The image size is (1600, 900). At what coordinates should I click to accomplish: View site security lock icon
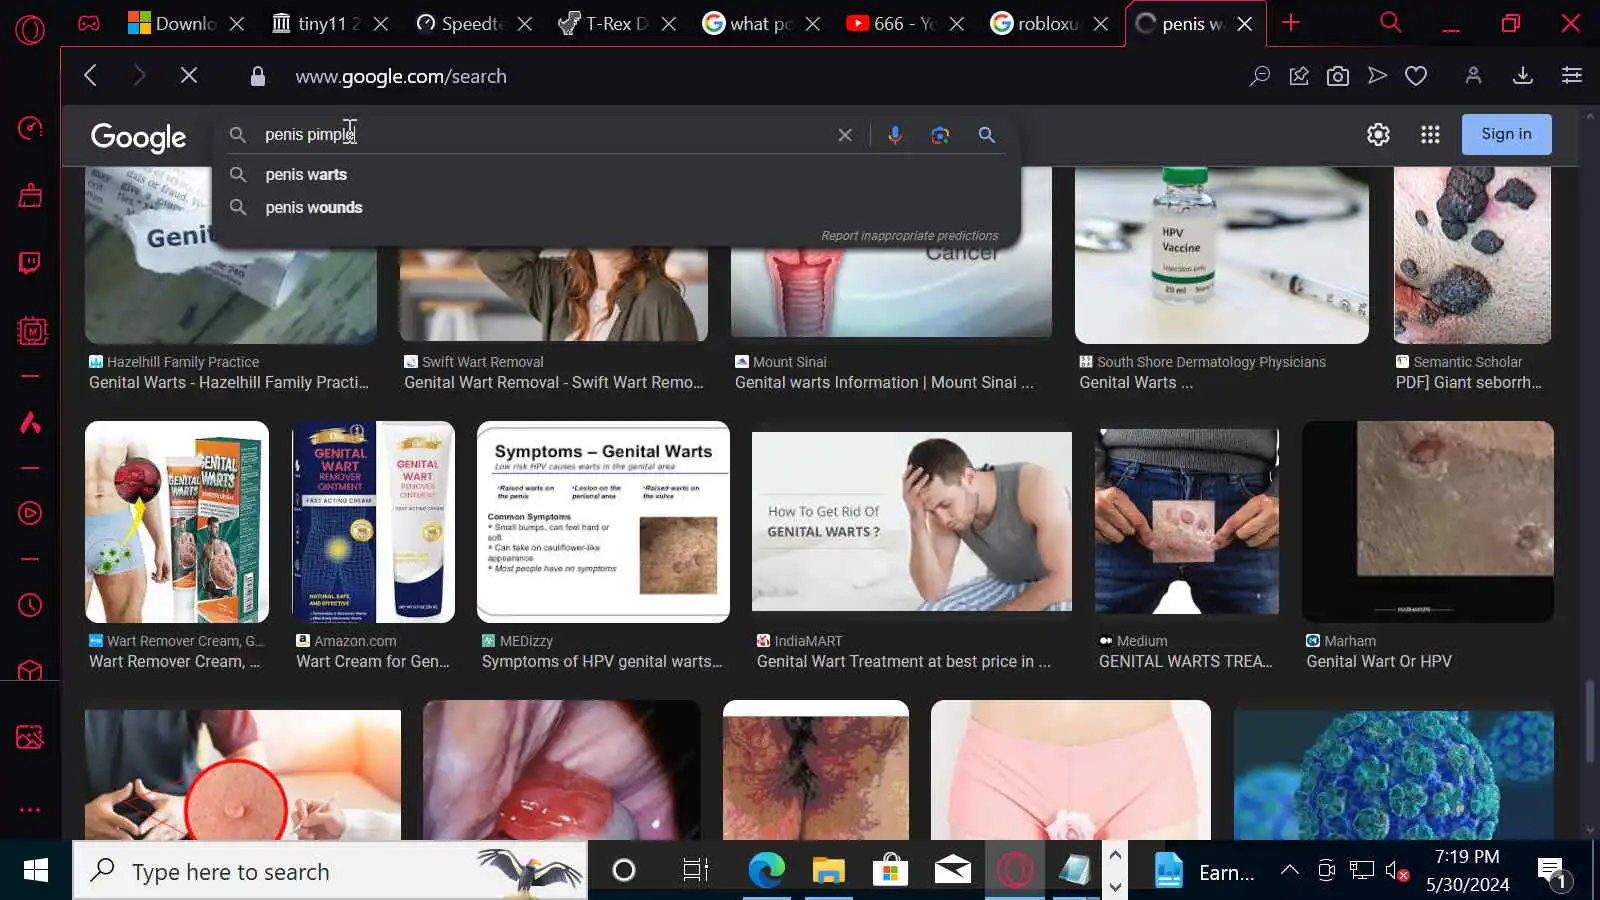click(258, 76)
